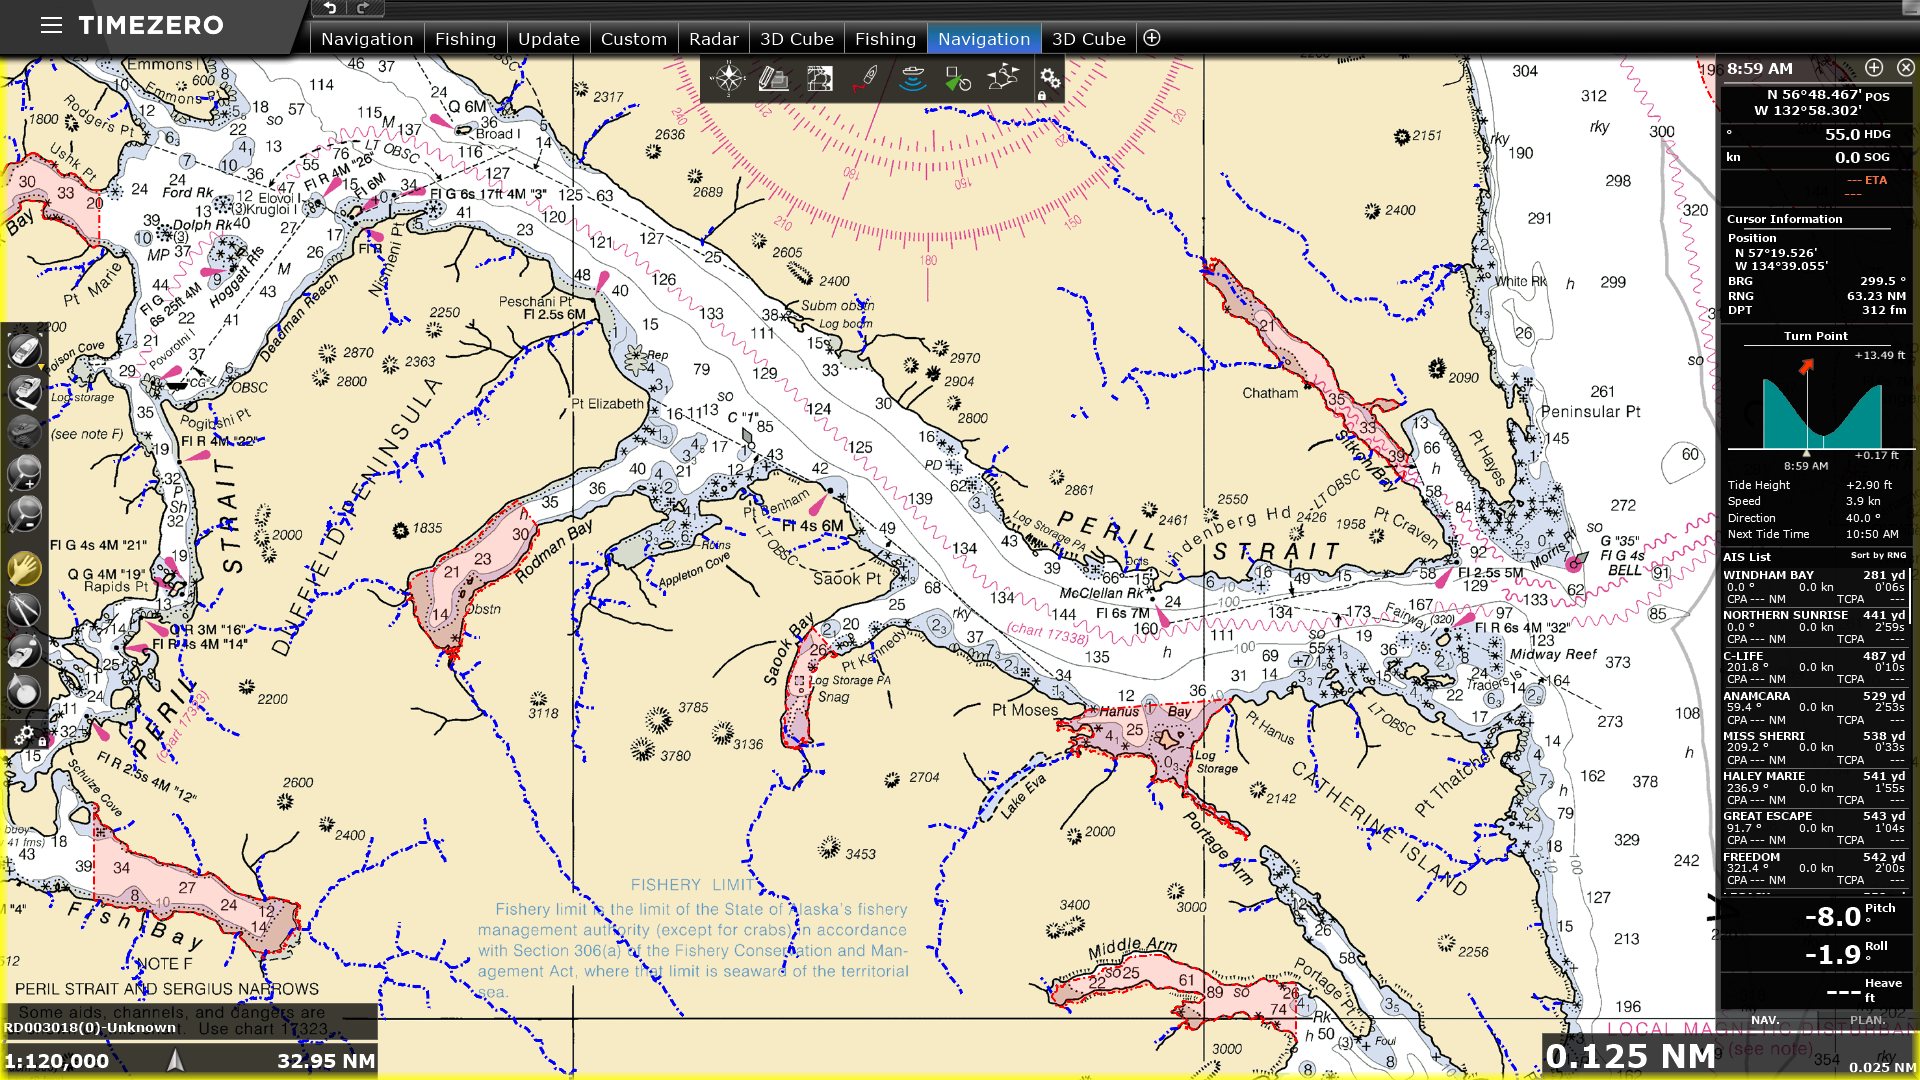Viewport: 1920px width, 1080px height.
Task: Open the TIMEZERO hamburger menu
Action: point(50,25)
